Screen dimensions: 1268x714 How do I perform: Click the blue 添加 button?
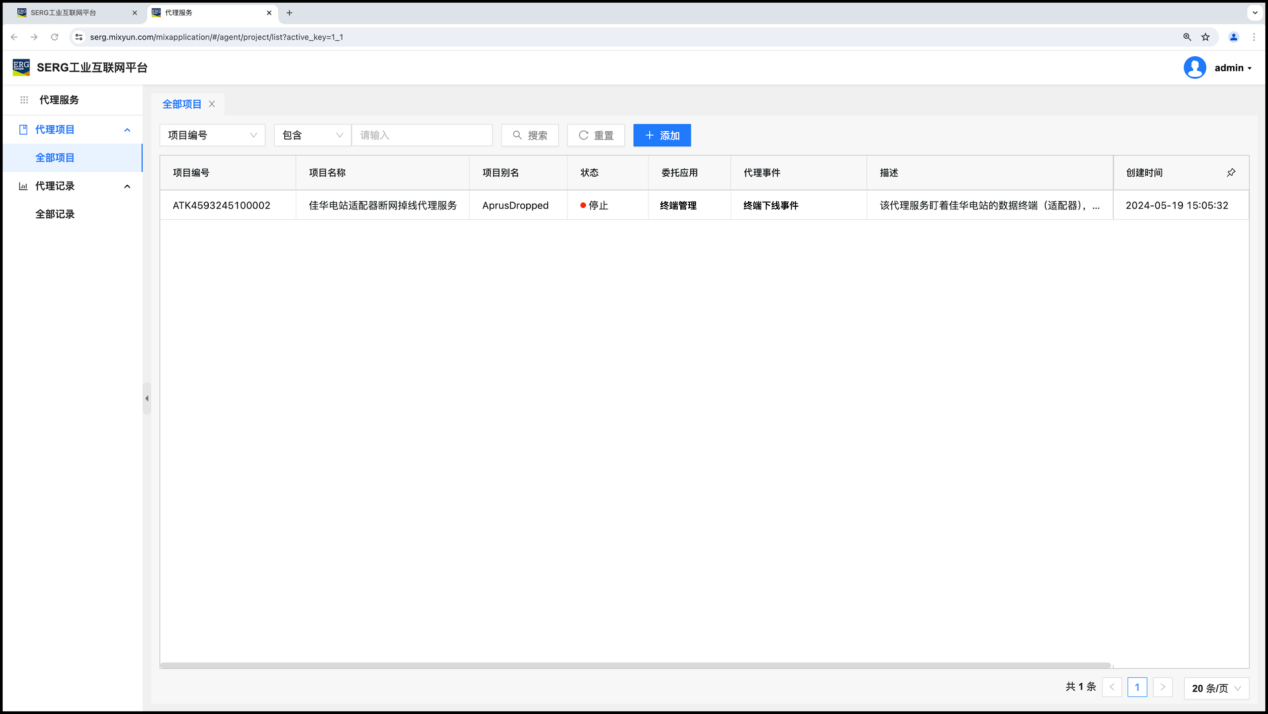[x=662, y=135]
